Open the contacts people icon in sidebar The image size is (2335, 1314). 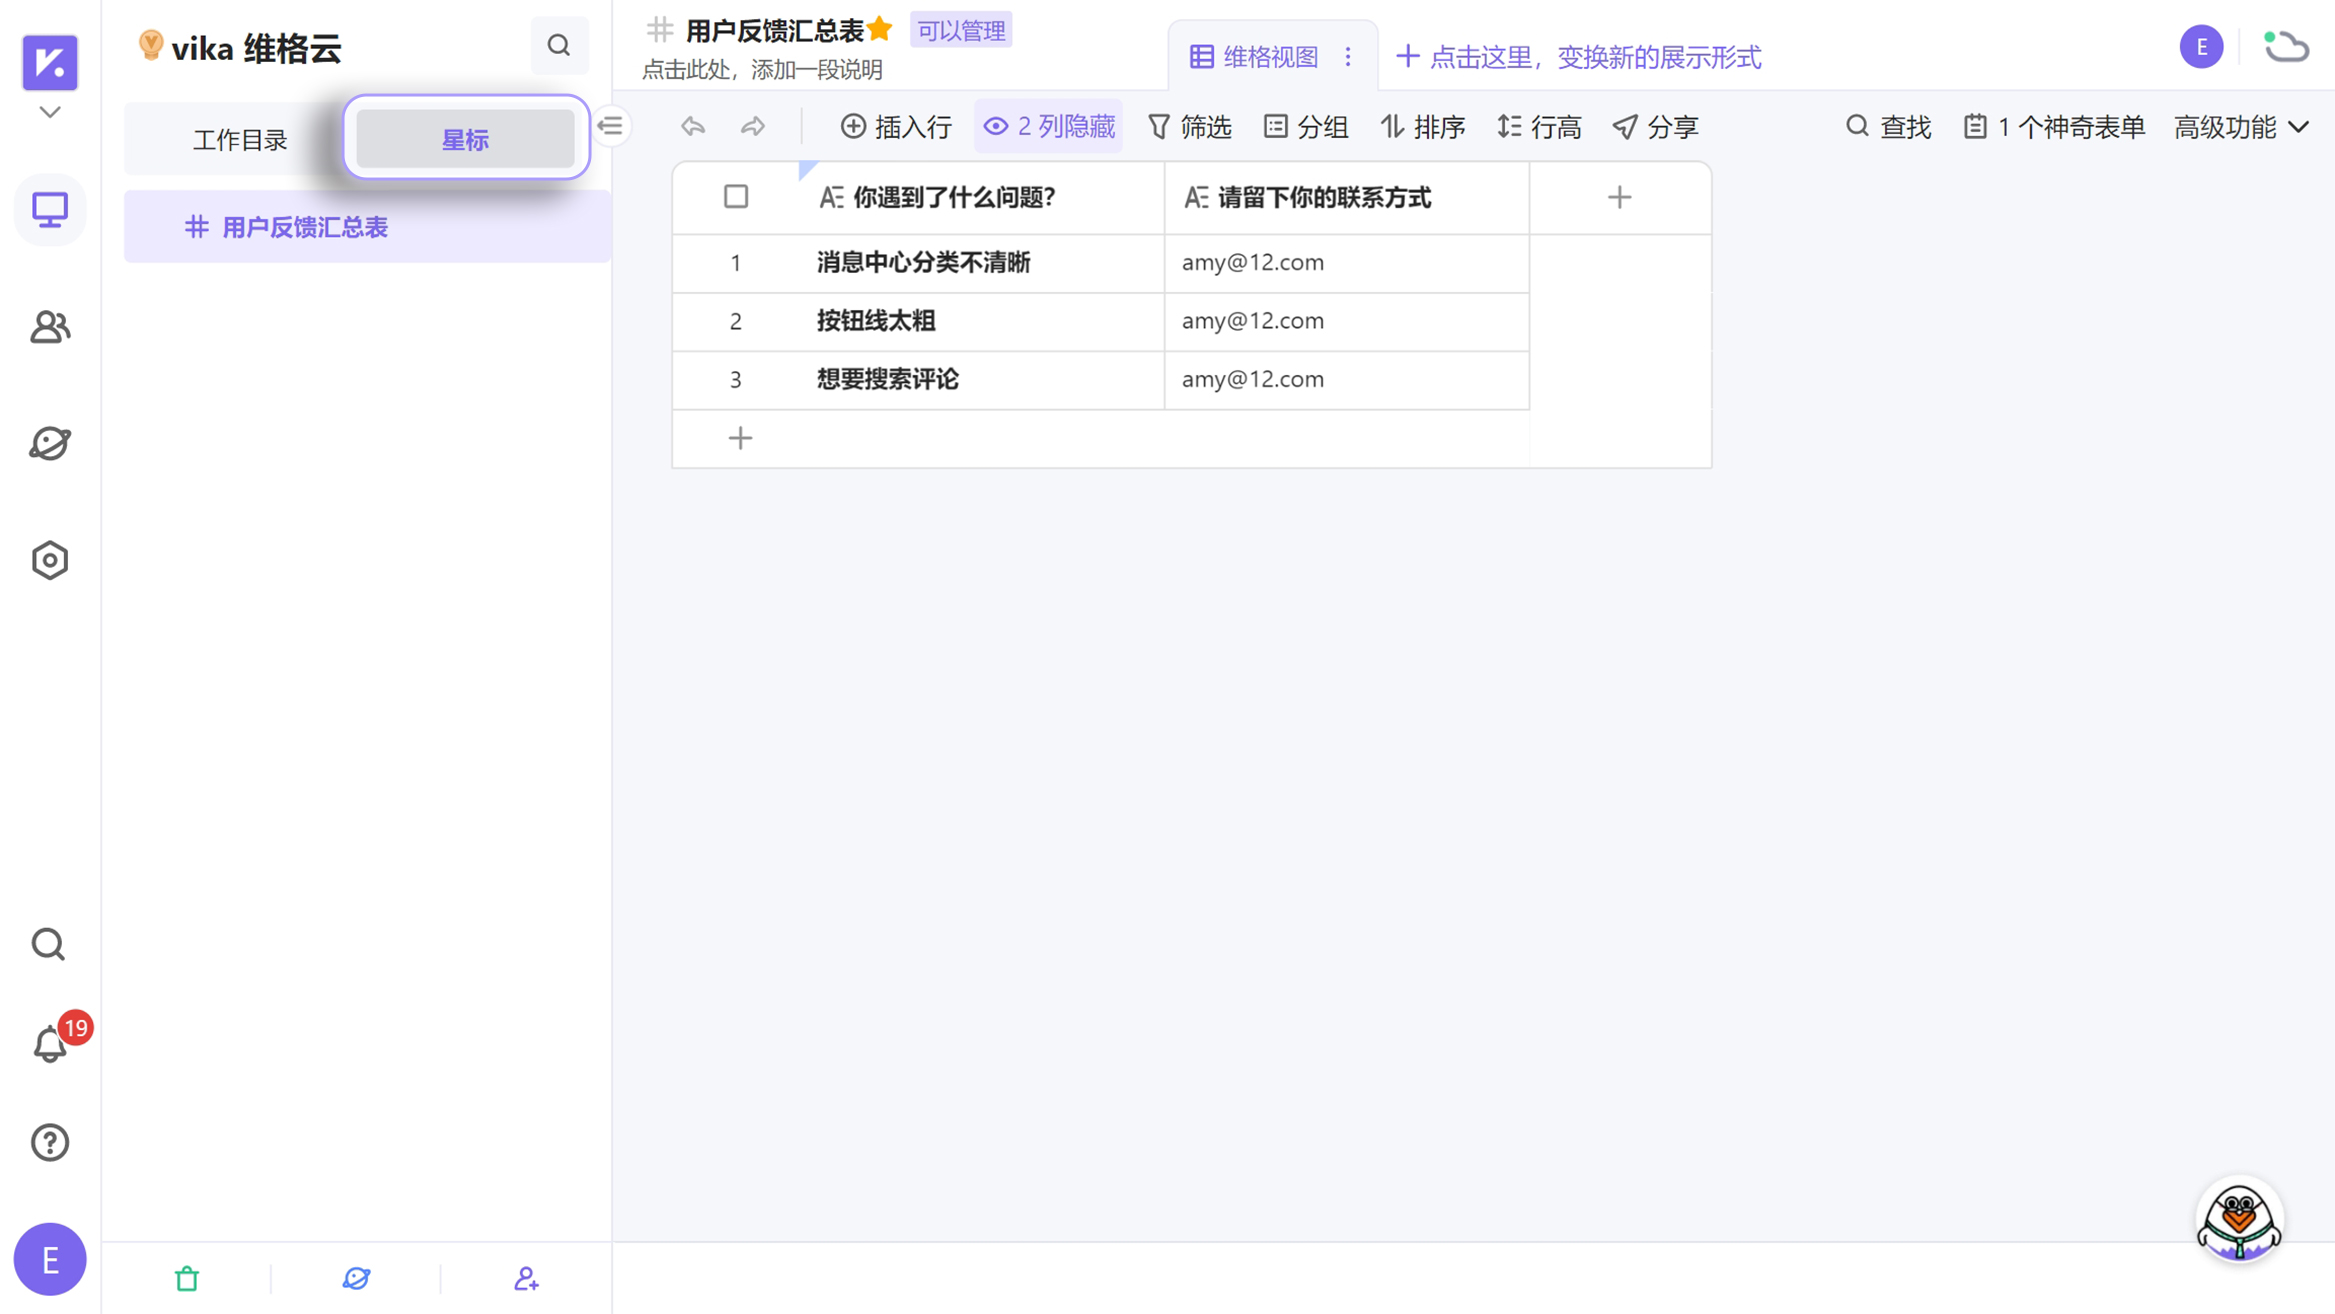click(50, 327)
